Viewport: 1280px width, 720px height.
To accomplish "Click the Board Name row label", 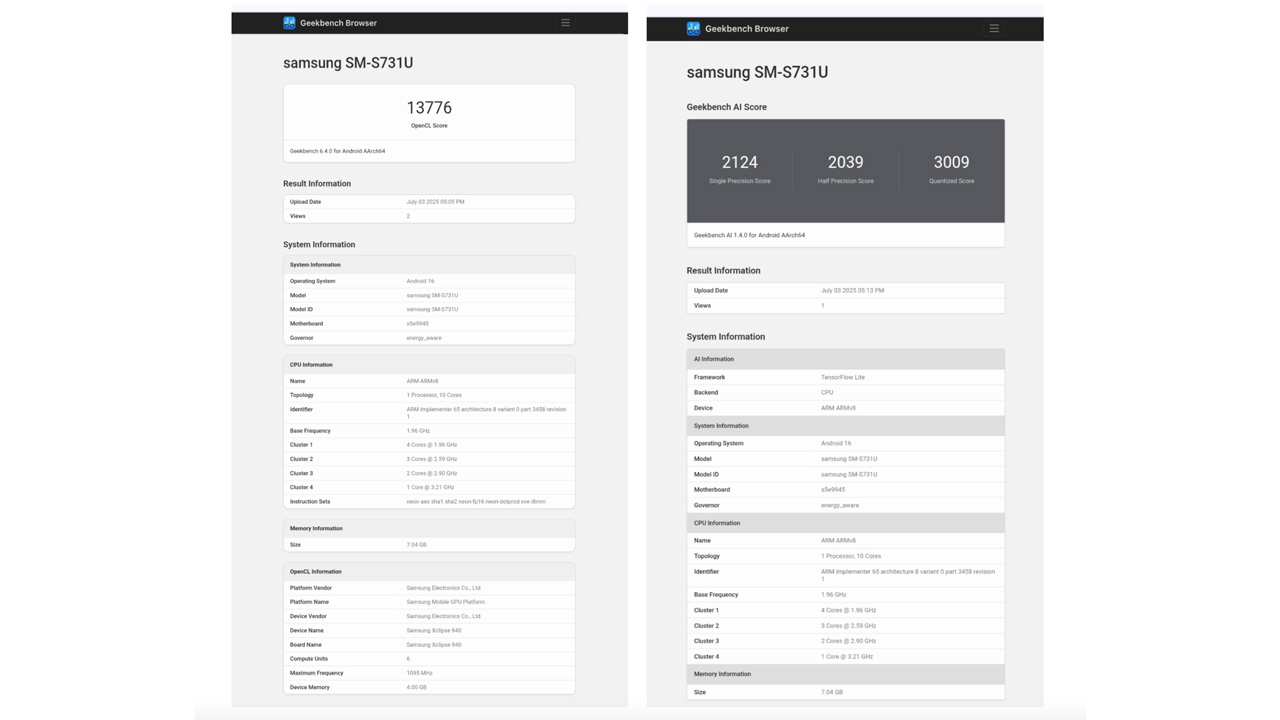I will point(306,645).
